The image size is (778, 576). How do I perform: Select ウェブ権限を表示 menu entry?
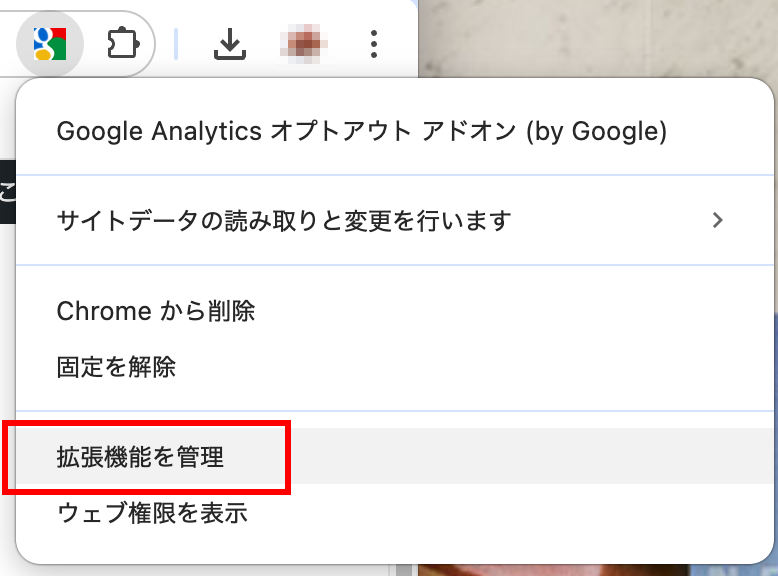152,514
